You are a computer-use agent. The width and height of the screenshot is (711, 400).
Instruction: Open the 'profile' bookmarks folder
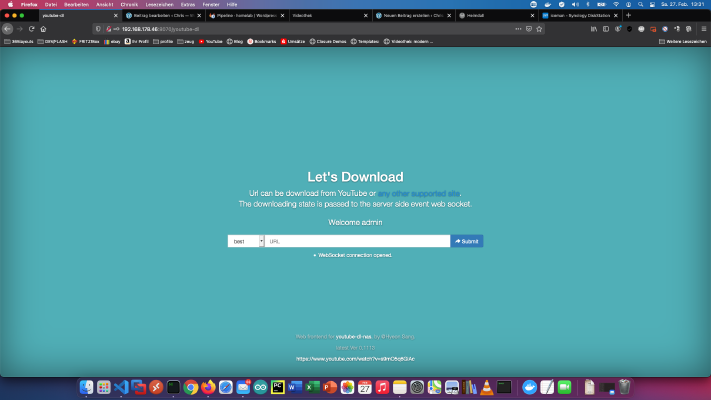pos(163,42)
